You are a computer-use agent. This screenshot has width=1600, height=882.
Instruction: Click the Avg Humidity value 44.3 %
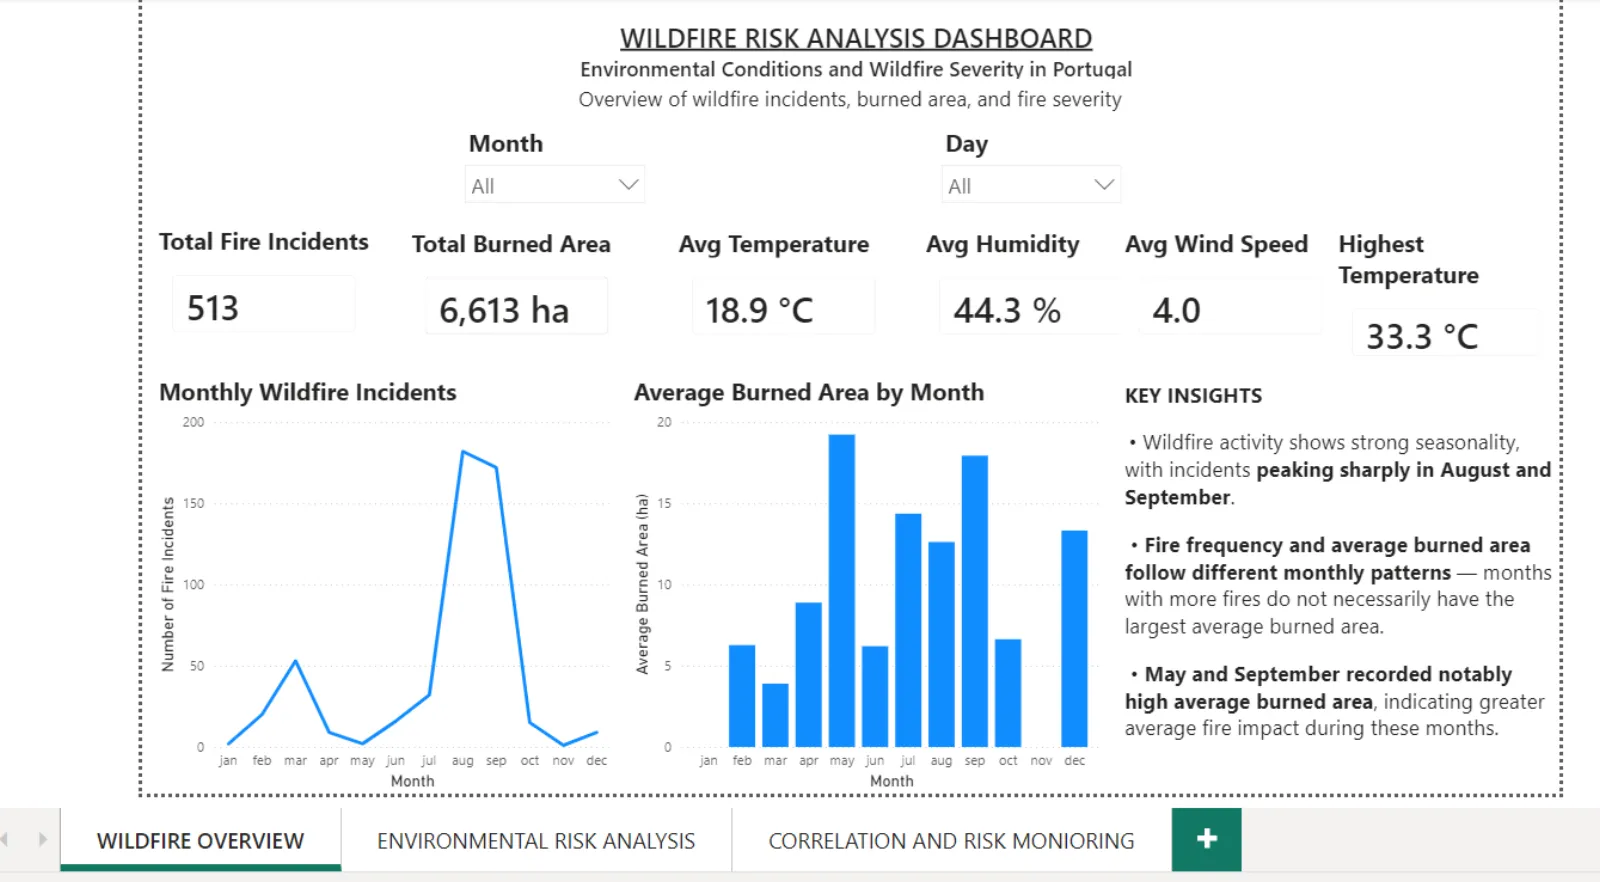(x=1007, y=311)
